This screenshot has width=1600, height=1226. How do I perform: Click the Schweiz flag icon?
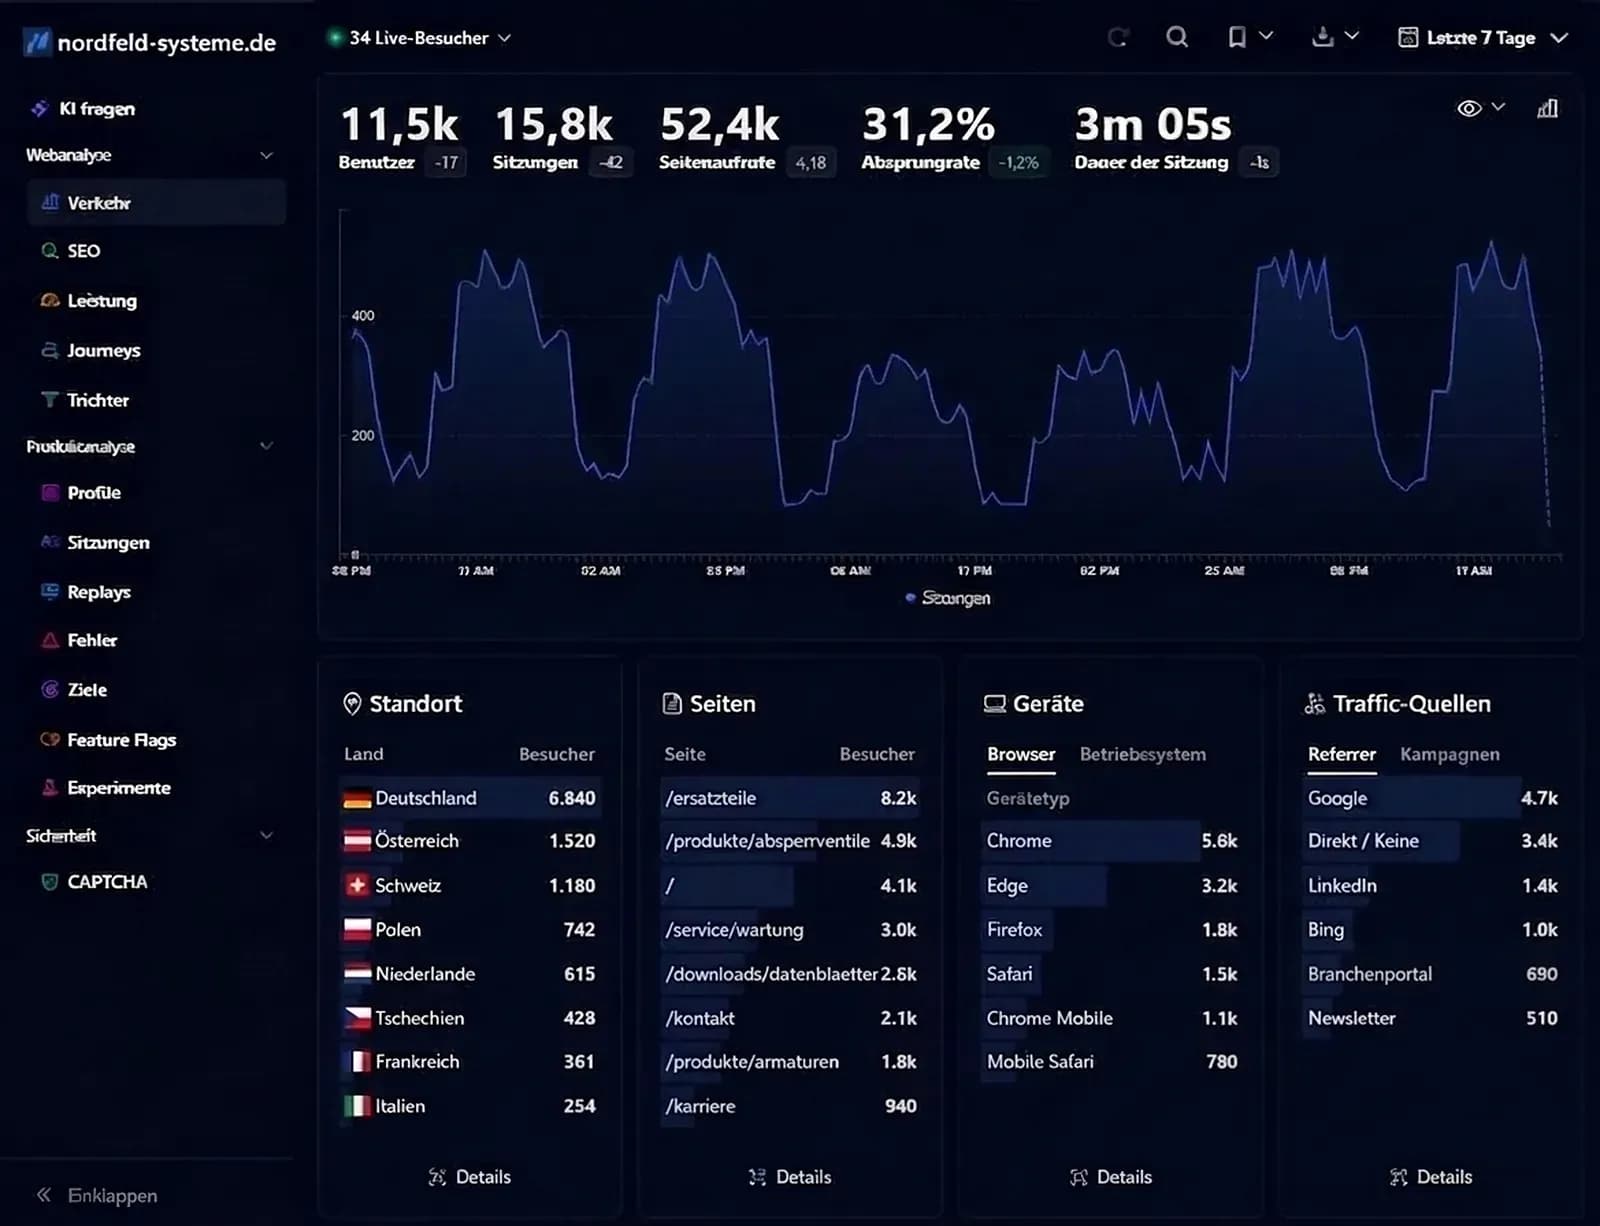click(x=357, y=885)
